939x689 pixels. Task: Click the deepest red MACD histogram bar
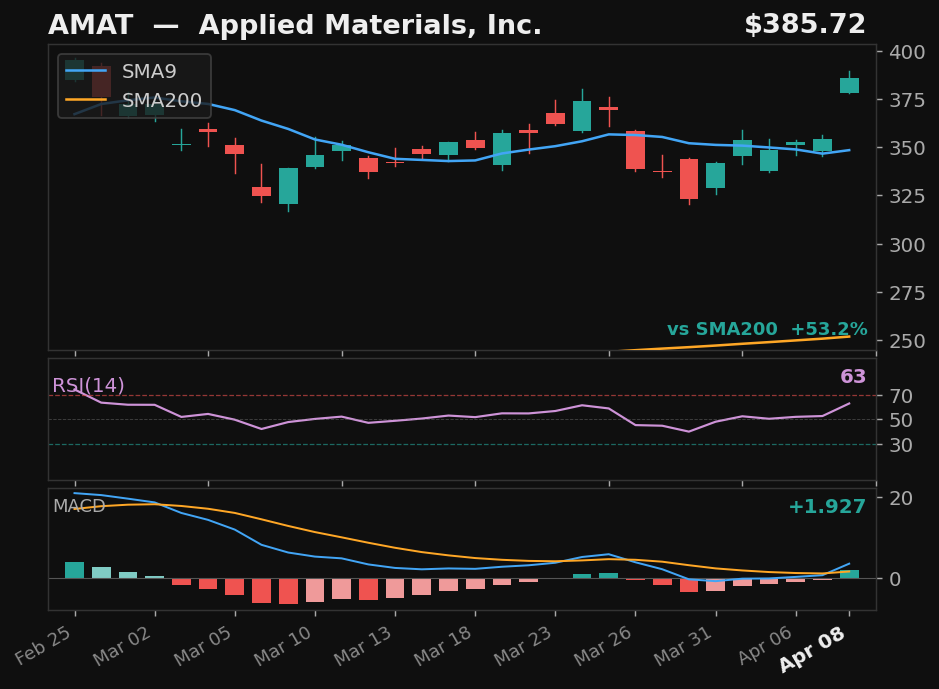pos(290,593)
